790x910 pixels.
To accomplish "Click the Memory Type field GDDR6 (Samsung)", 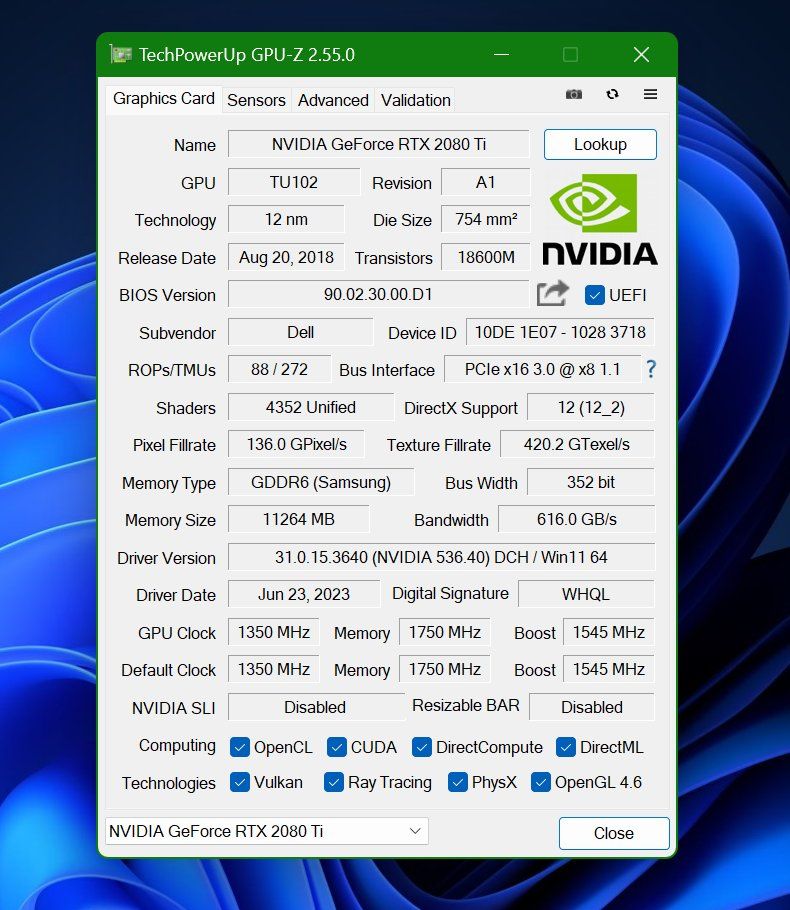I will pos(321,482).
